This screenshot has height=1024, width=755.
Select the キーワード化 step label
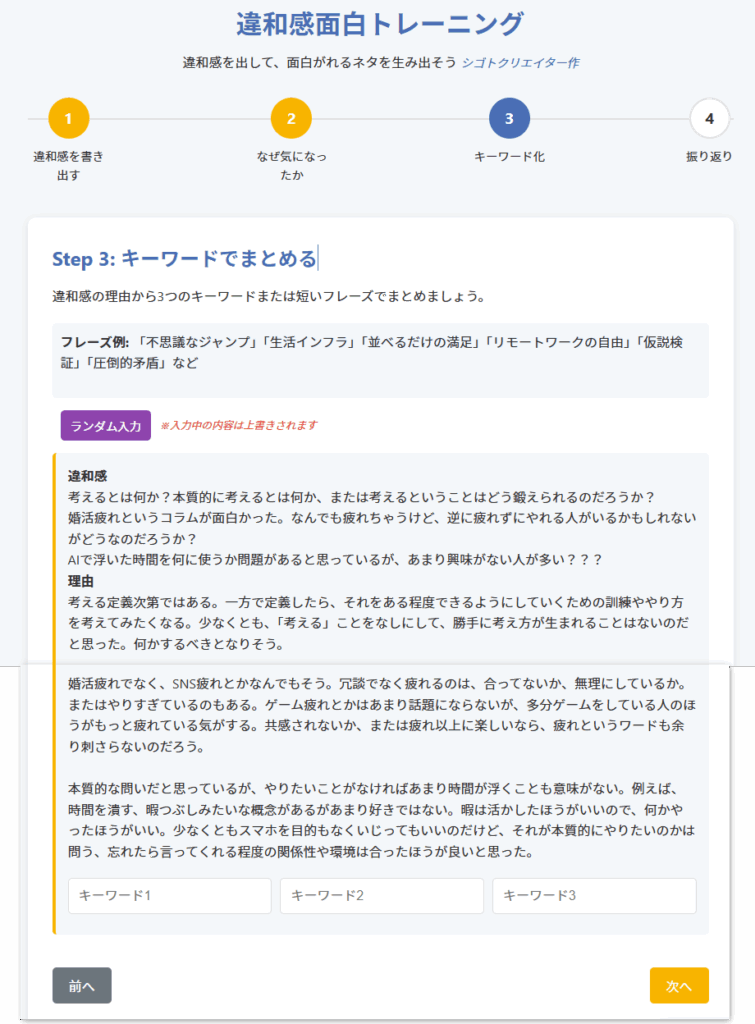(509, 157)
